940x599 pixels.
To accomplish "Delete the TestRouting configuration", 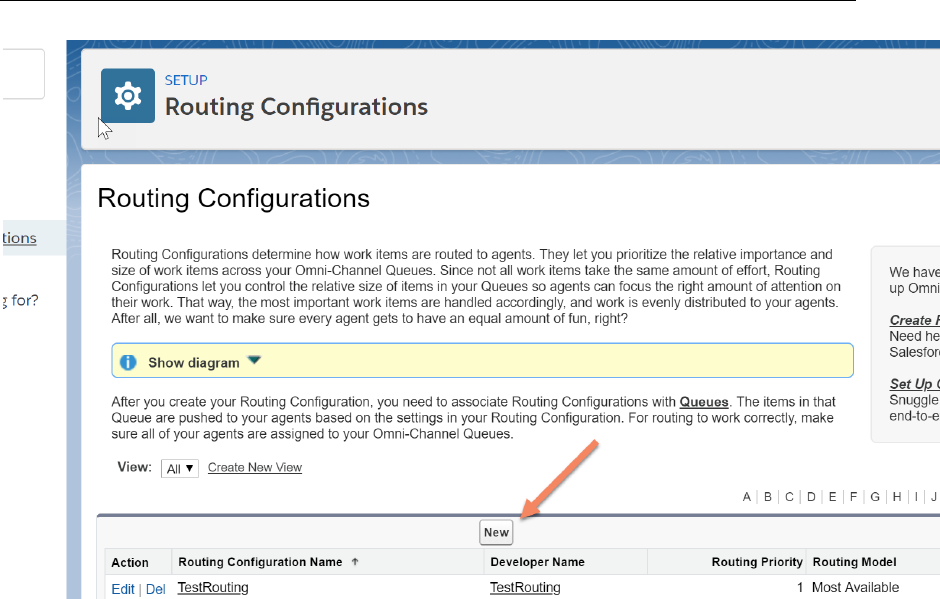I will click(x=155, y=589).
